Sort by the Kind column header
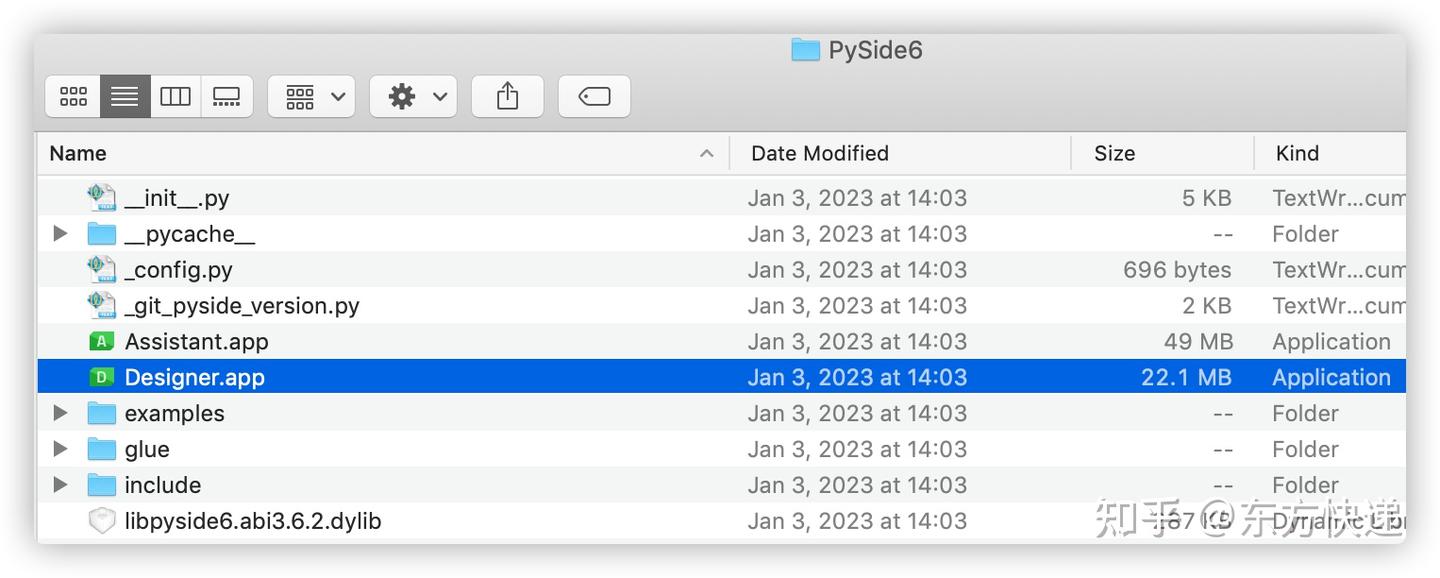The image size is (1440, 578). pyautogui.click(x=1297, y=153)
